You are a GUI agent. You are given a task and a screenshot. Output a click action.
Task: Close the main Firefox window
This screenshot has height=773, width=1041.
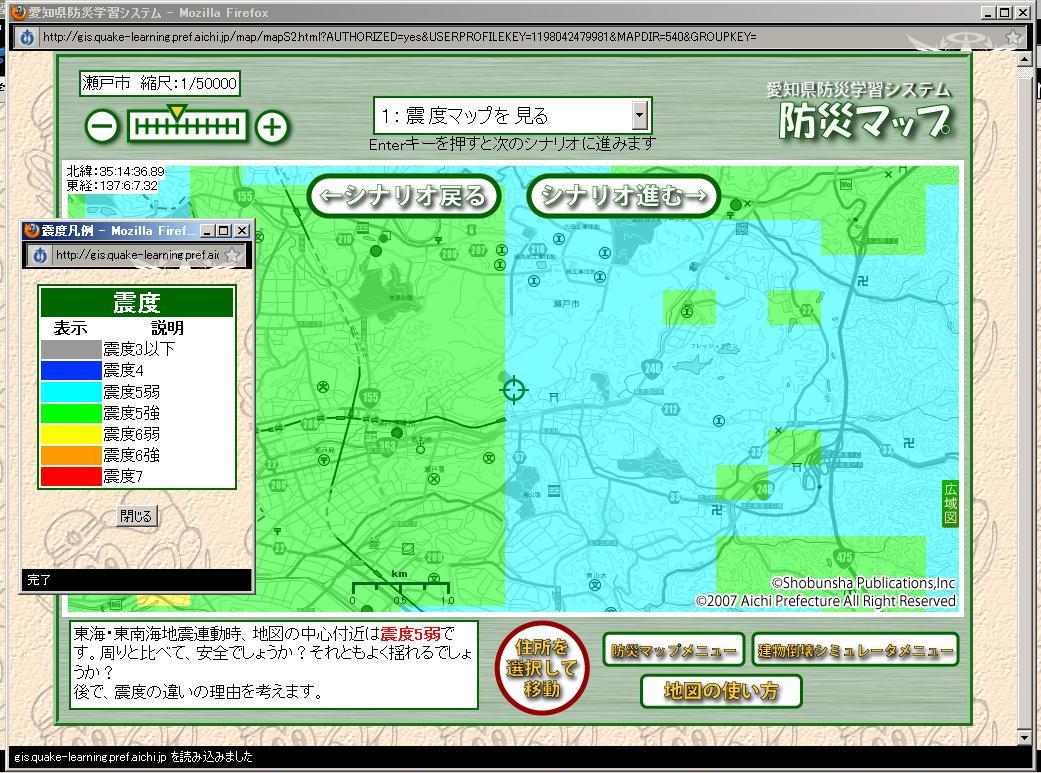coord(1022,13)
